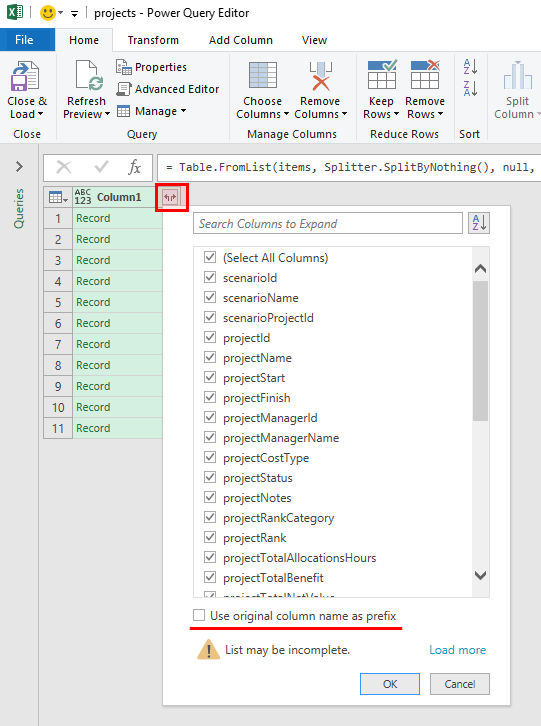The height and width of the screenshot is (726, 541).
Task: Open the Quick Access Toolbar customize dropdown
Action: click(74, 13)
